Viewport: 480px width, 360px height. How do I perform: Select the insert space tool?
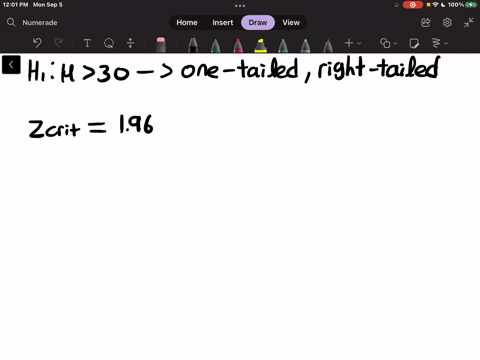(130, 43)
